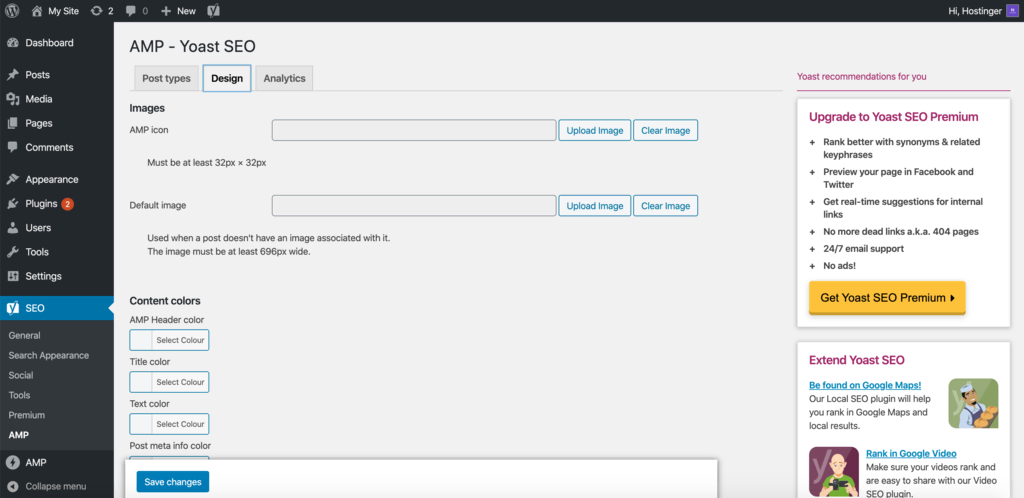1024x498 pixels.
Task: Switch to the Post types tab
Action: [166, 78]
